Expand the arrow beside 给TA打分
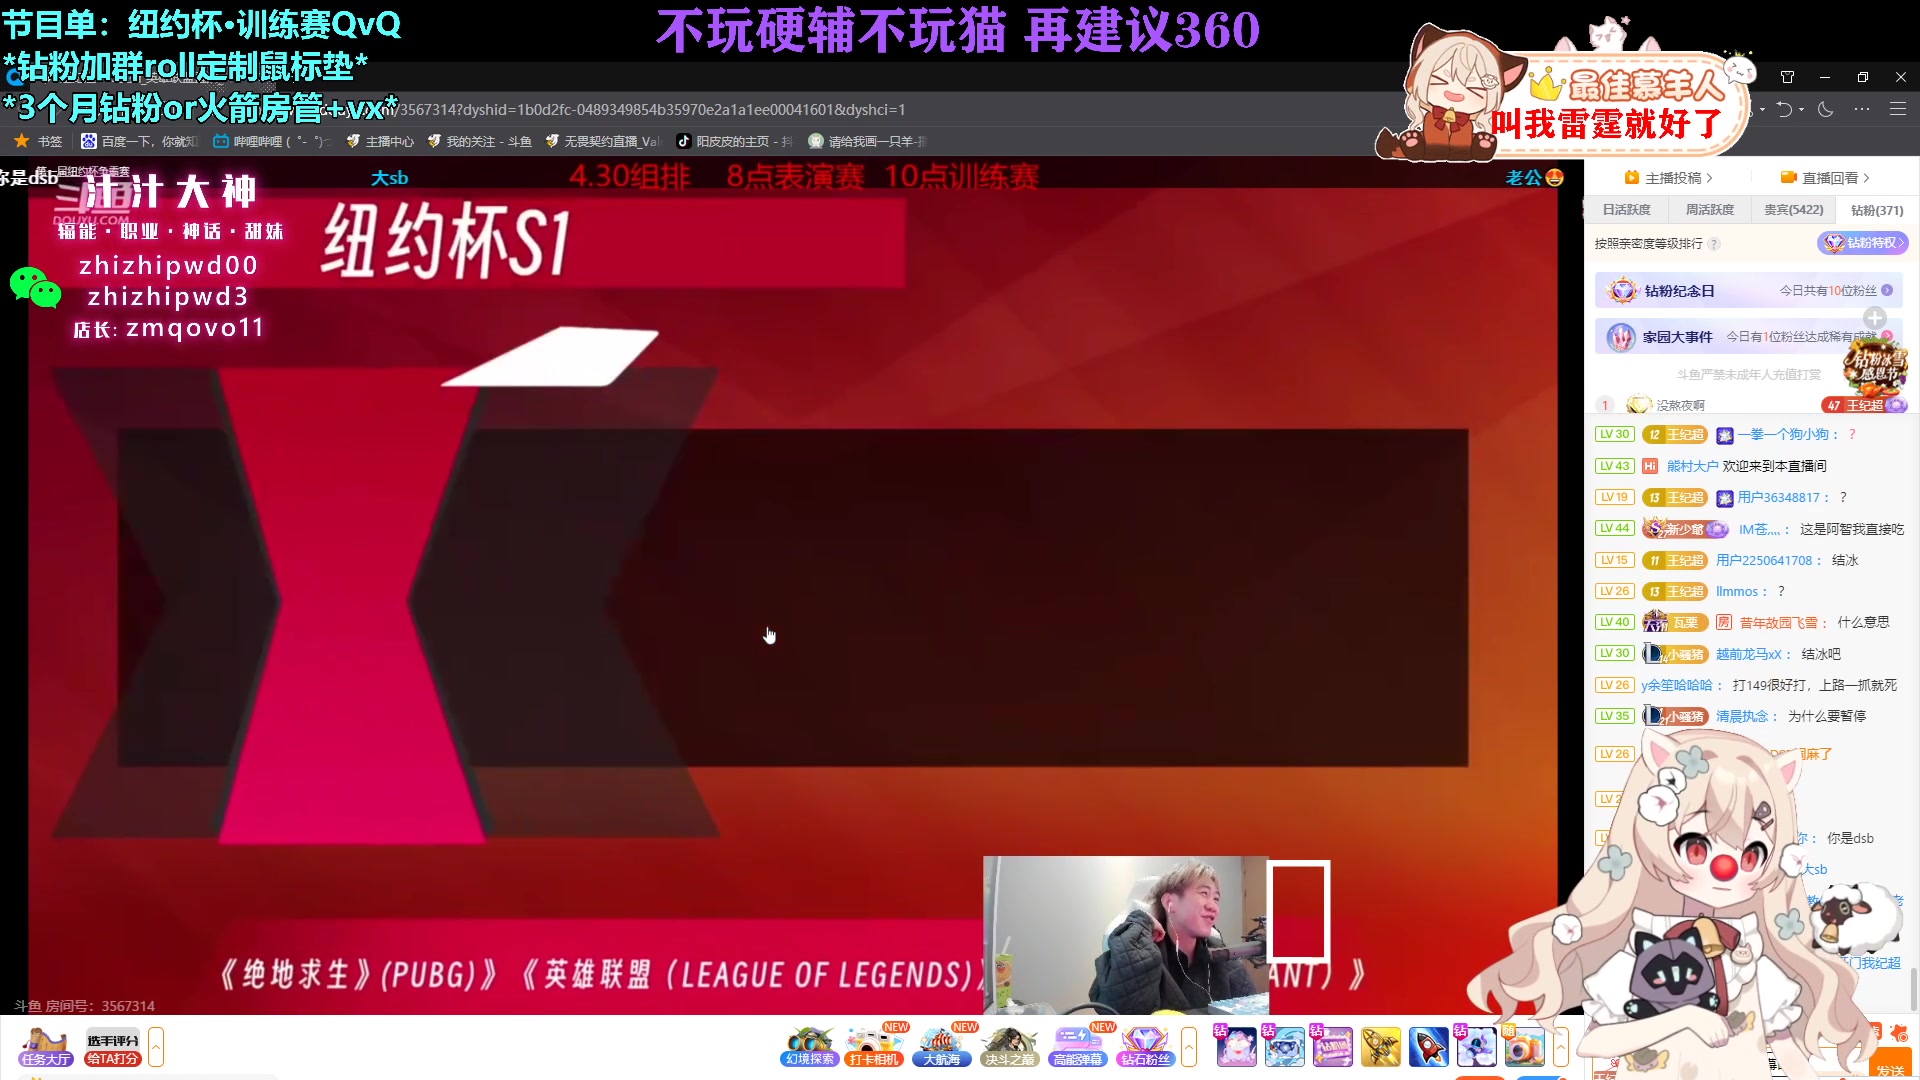The image size is (1920, 1080). pyautogui.click(x=156, y=1047)
